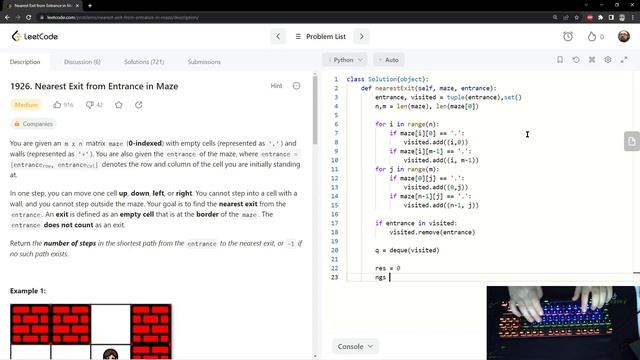Open the Python language dropdown

click(x=344, y=60)
